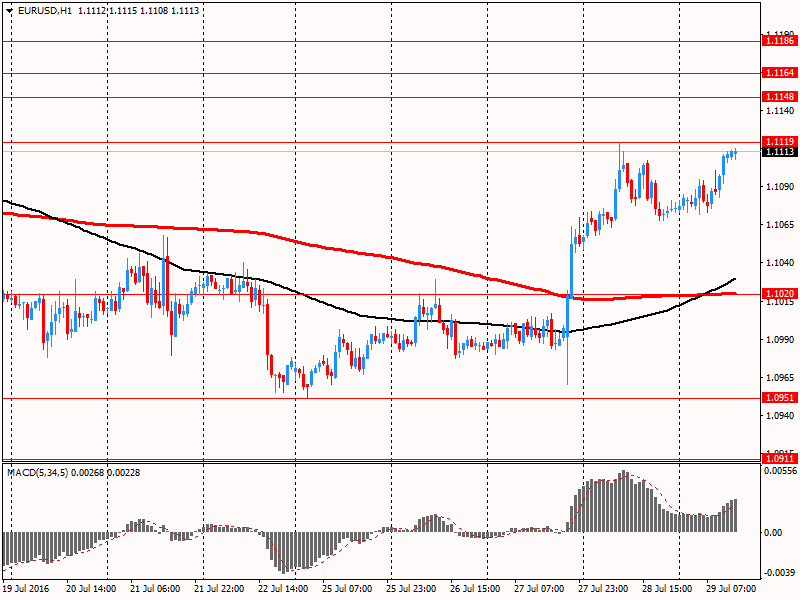
Task: Click the 1.0990 price scale value
Action: (x=780, y=339)
